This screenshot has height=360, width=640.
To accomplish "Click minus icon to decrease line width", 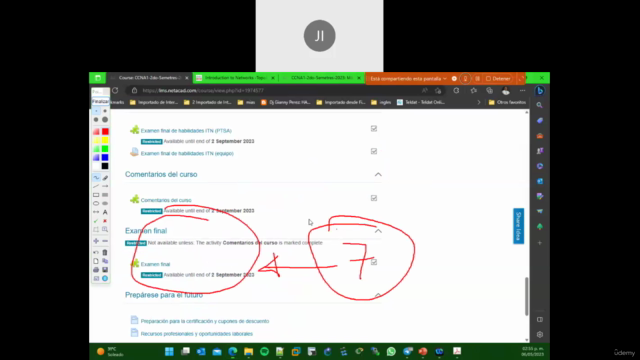I will 105,241.
